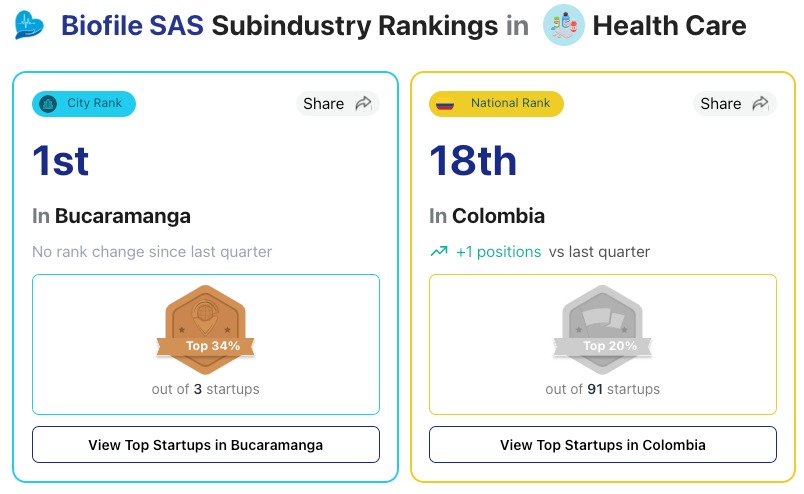This screenshot has width=804, height=494.
Task: Click the +1 positions change text
Action: 498,252
